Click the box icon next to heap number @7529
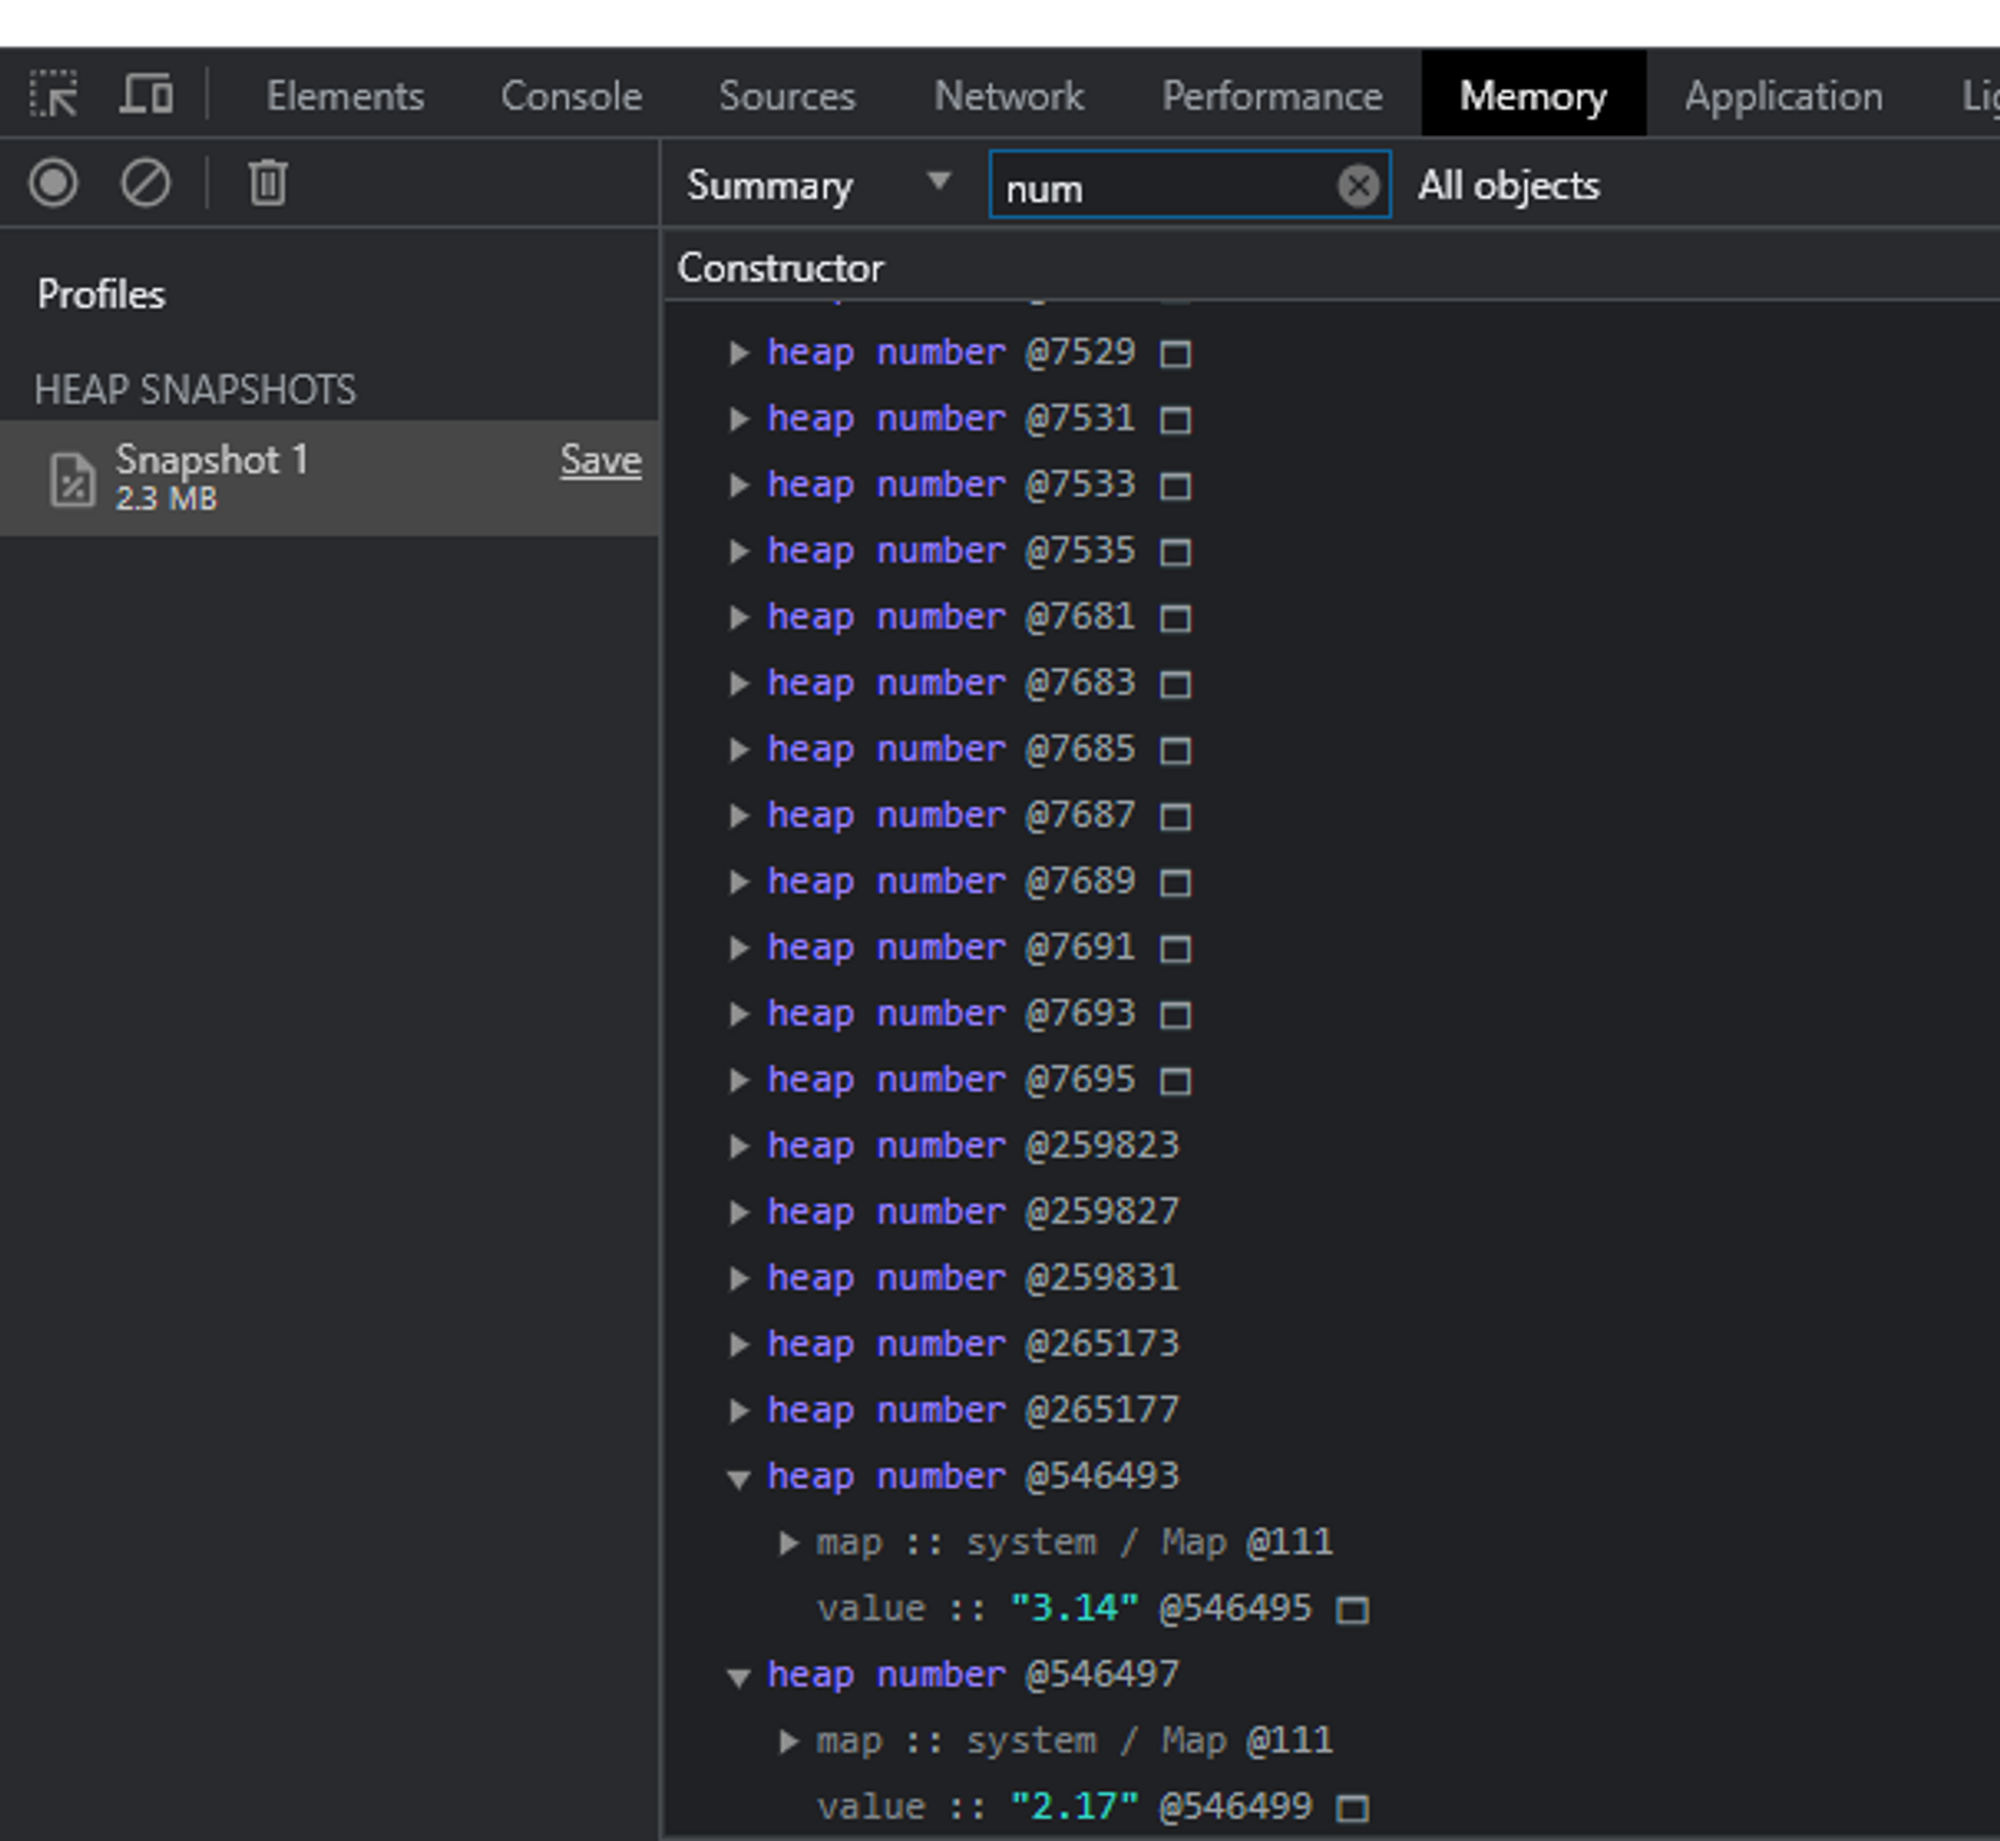This screenshot has height=1841, width=2000. coord(1175,354)
